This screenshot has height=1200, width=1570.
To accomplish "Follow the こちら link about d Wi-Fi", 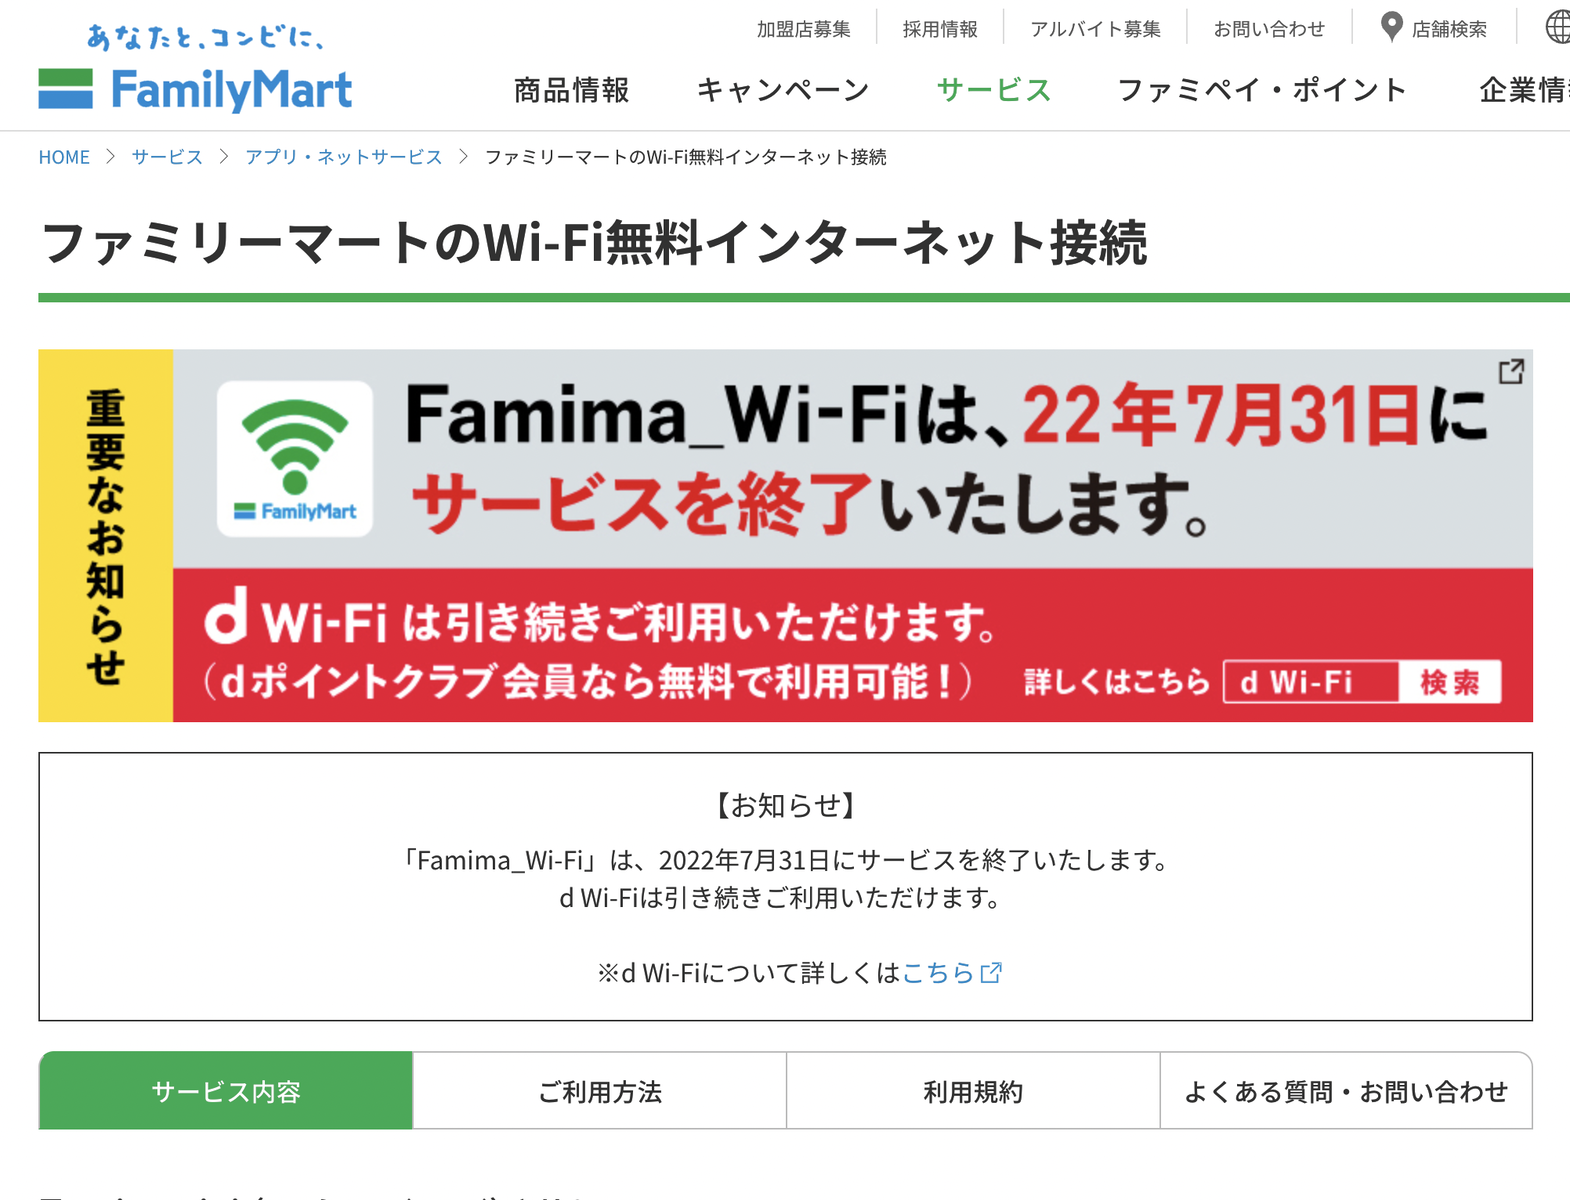I will 938,973.
